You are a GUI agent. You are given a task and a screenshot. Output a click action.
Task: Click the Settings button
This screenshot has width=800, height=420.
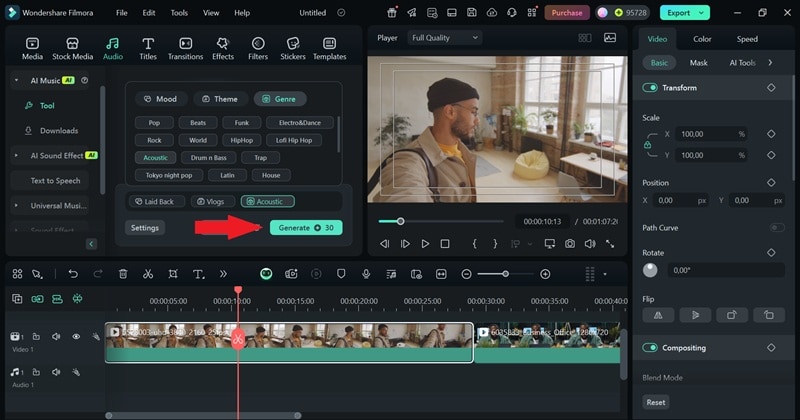145,228
